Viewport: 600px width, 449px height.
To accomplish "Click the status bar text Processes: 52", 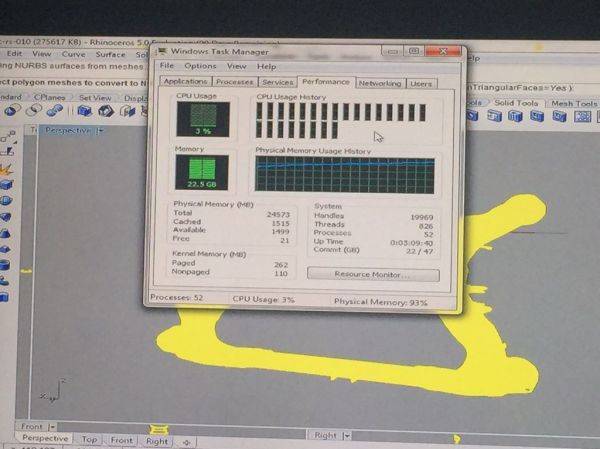I will click(x=176, y=297).
